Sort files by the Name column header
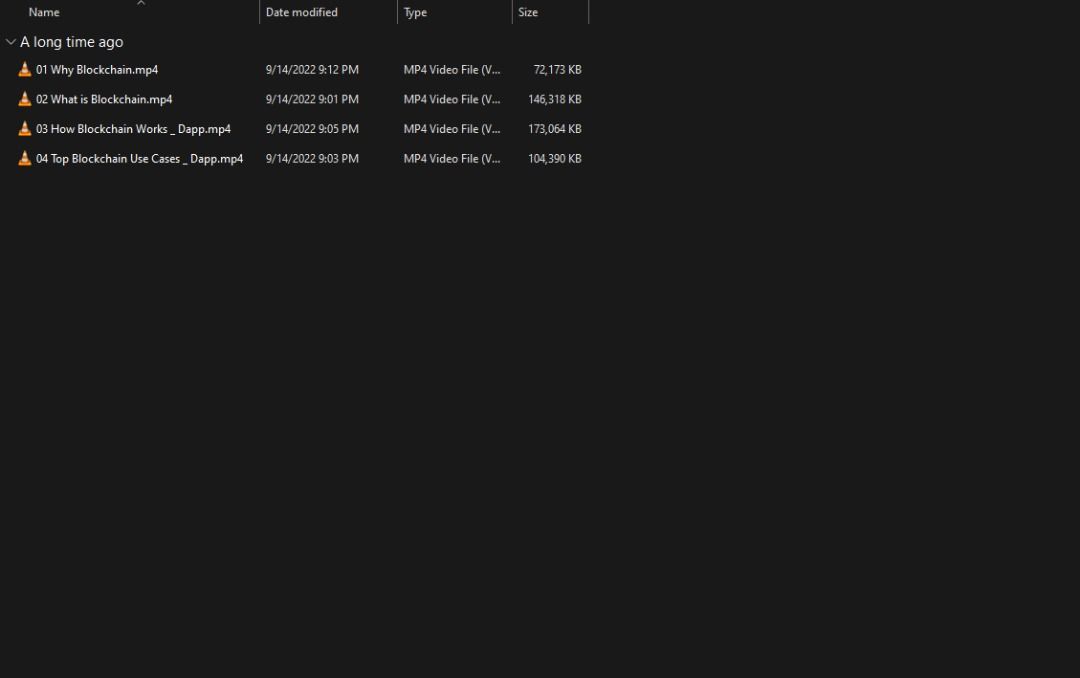 point(44,13)
